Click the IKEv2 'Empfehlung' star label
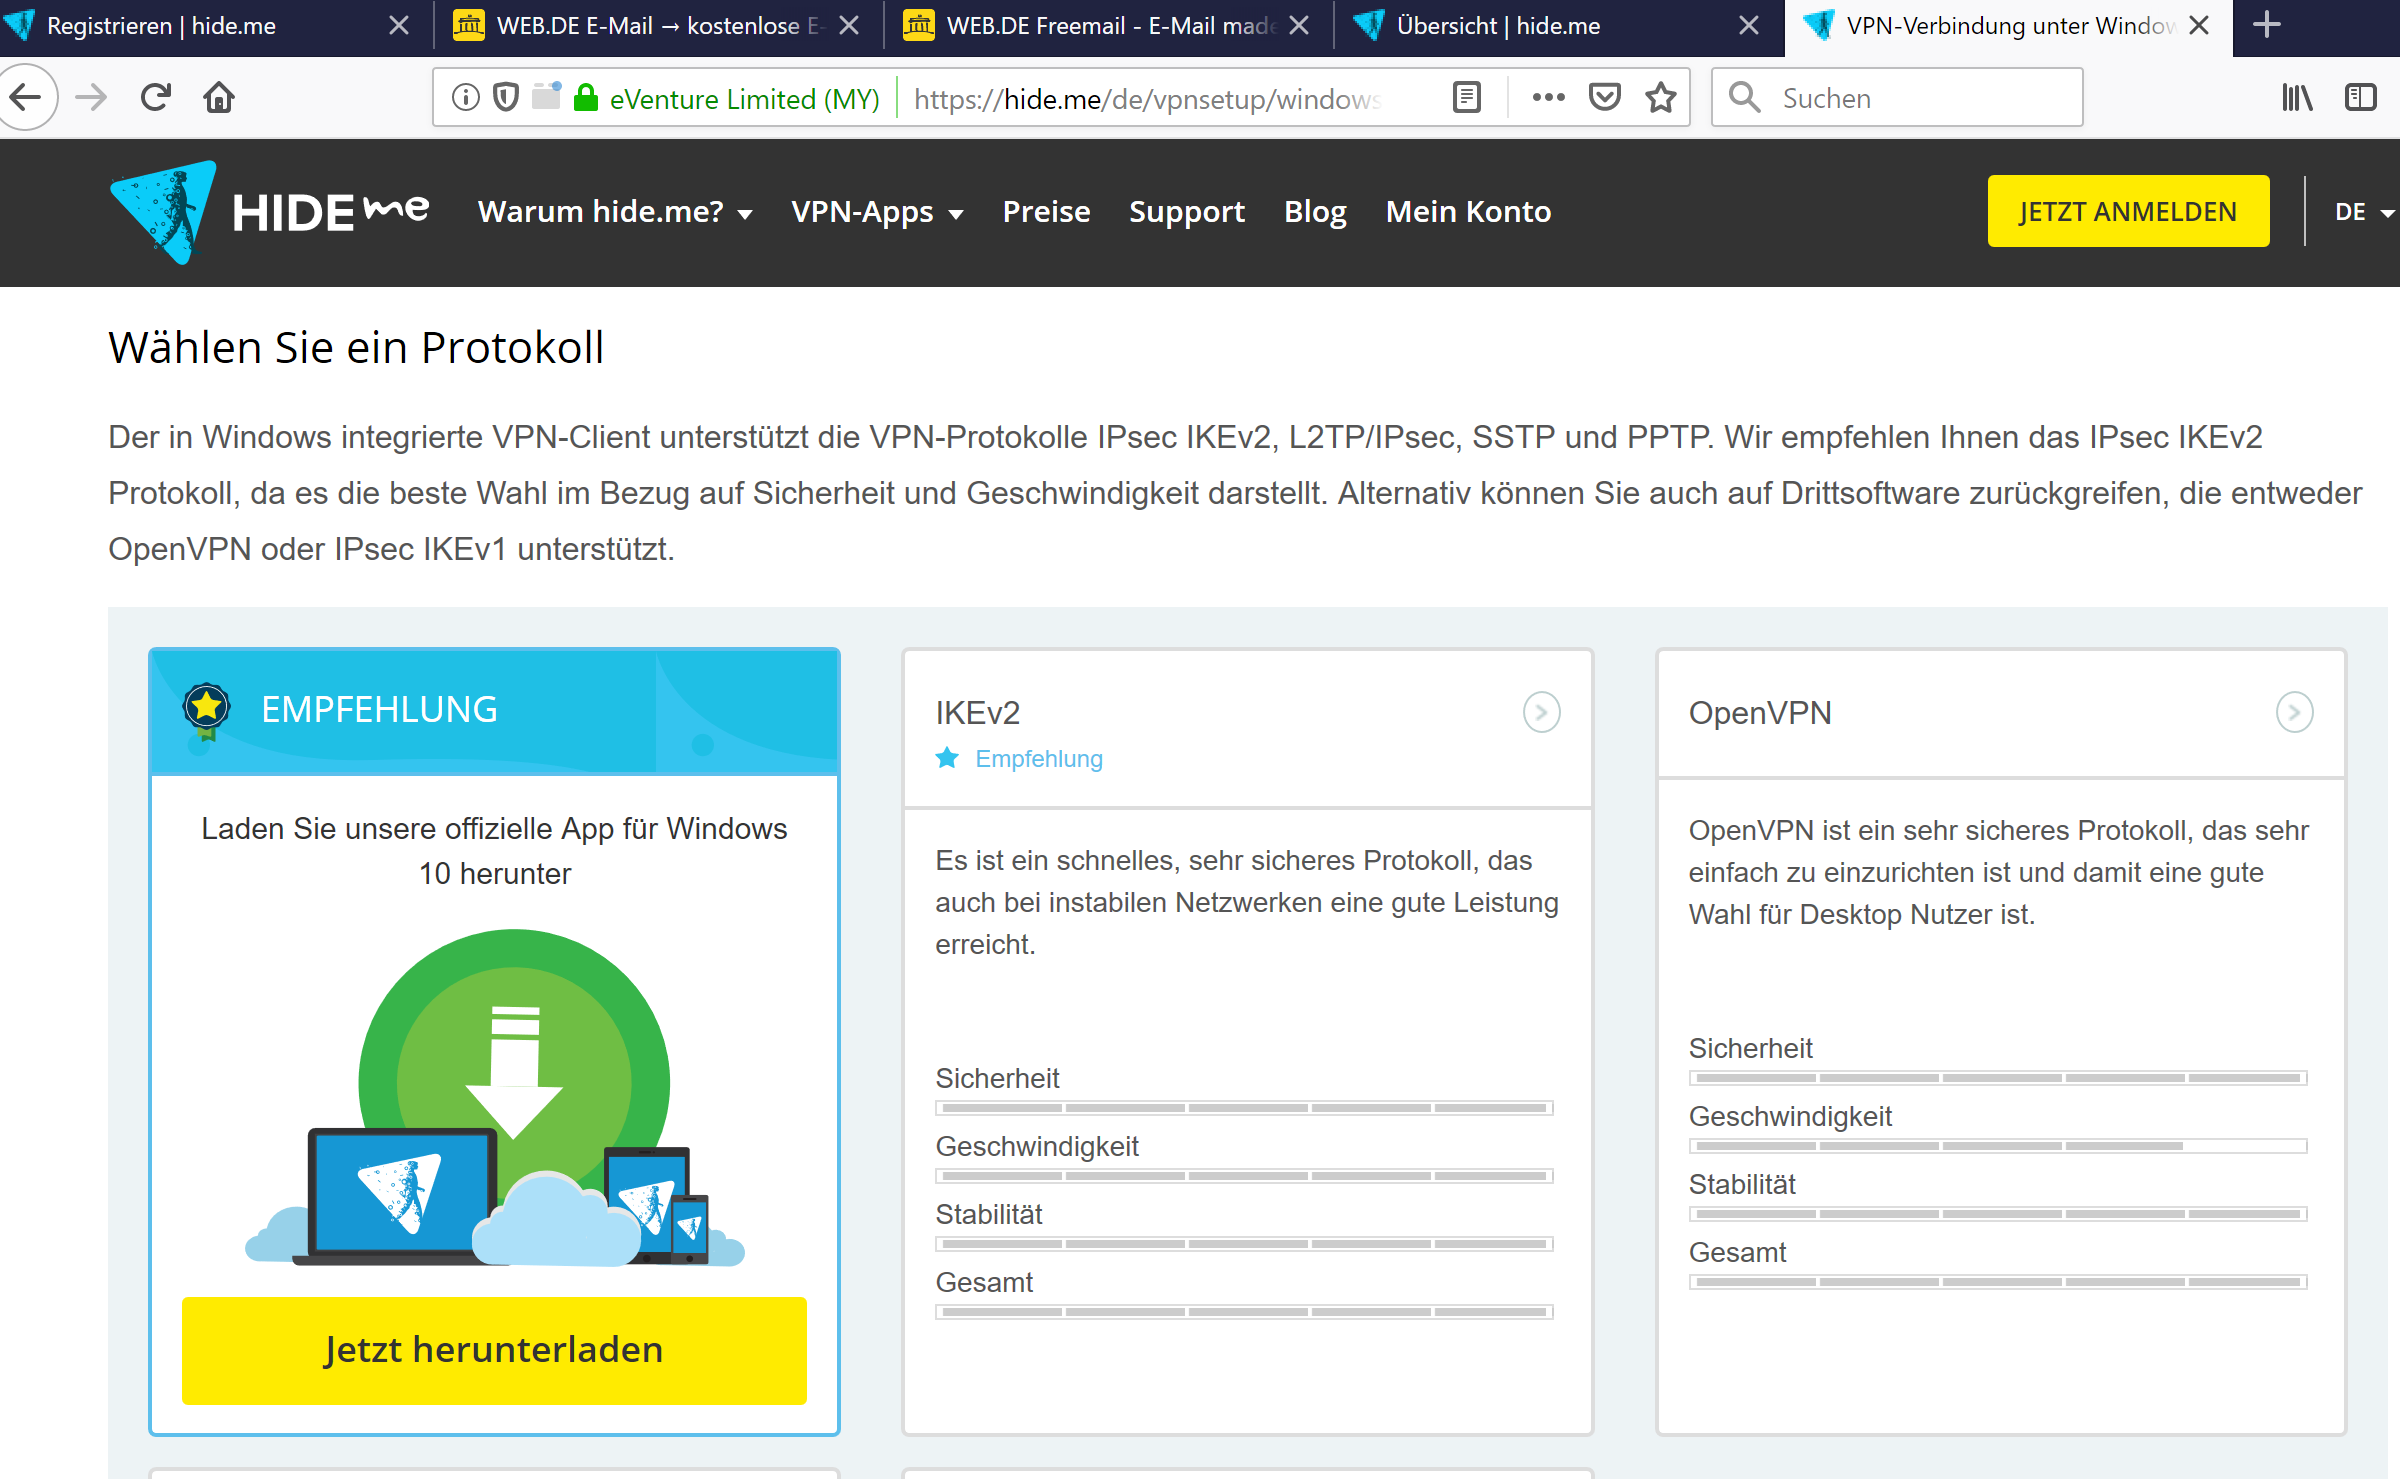Image resolution: width=2400 pixels, height=1479 pixels. coord(1019,759)
